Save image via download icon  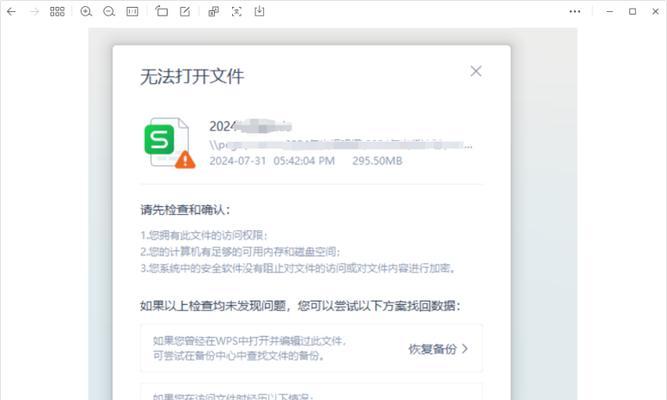[259, 11]
